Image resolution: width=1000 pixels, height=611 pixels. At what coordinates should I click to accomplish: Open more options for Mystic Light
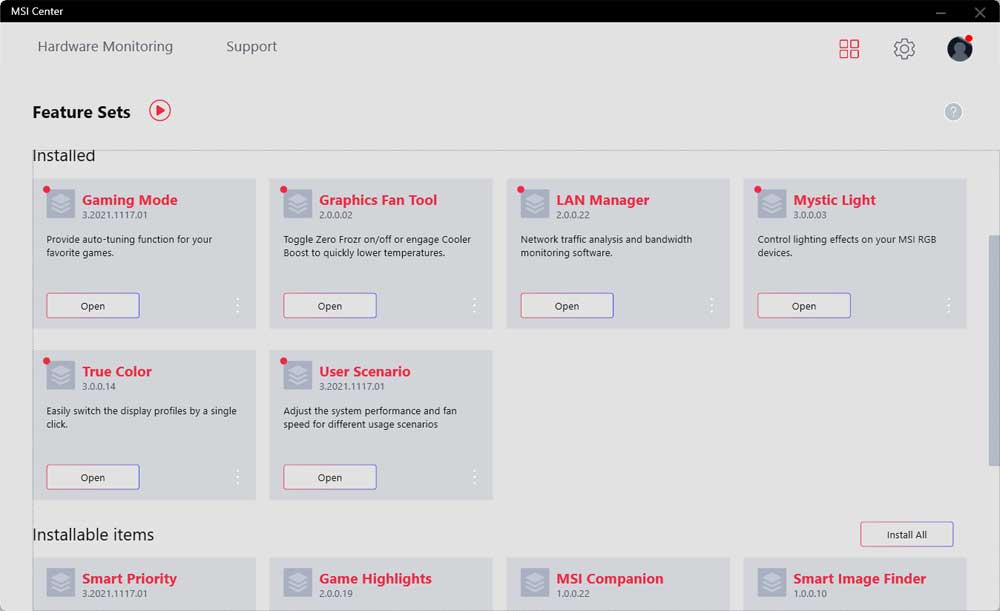tap(948, 306)
